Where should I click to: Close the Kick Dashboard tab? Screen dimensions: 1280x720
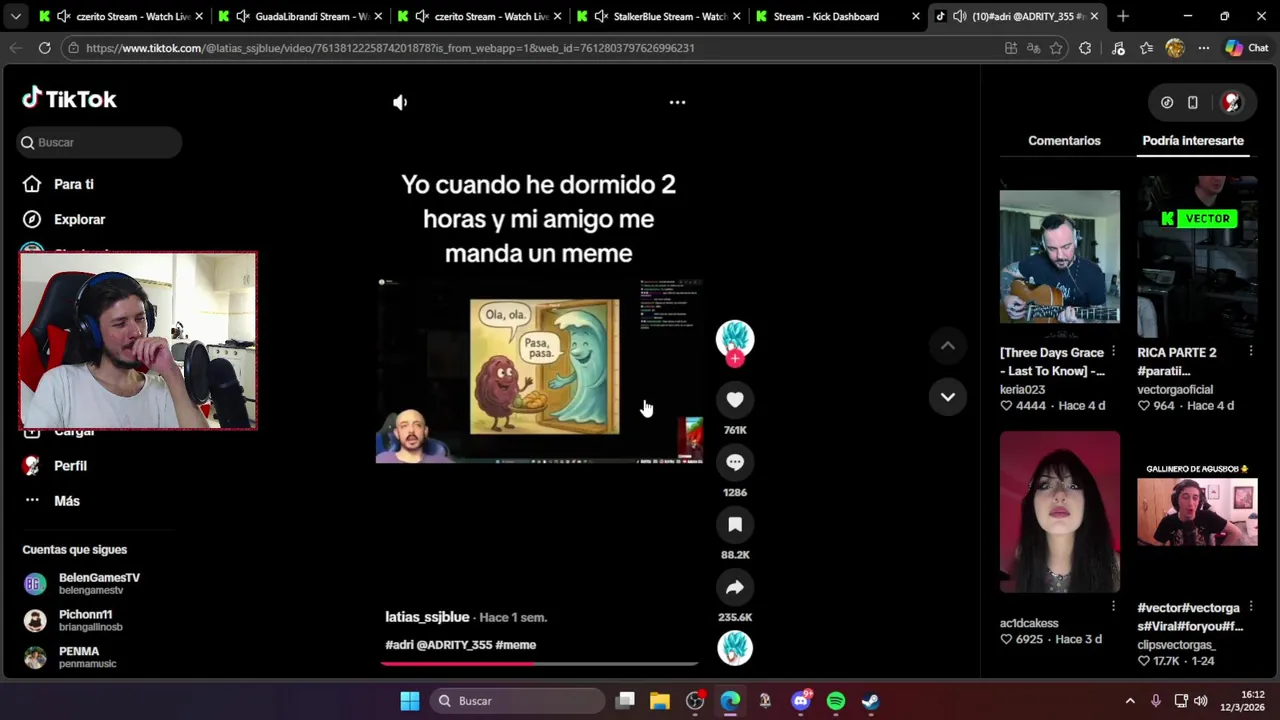point(915,16)
